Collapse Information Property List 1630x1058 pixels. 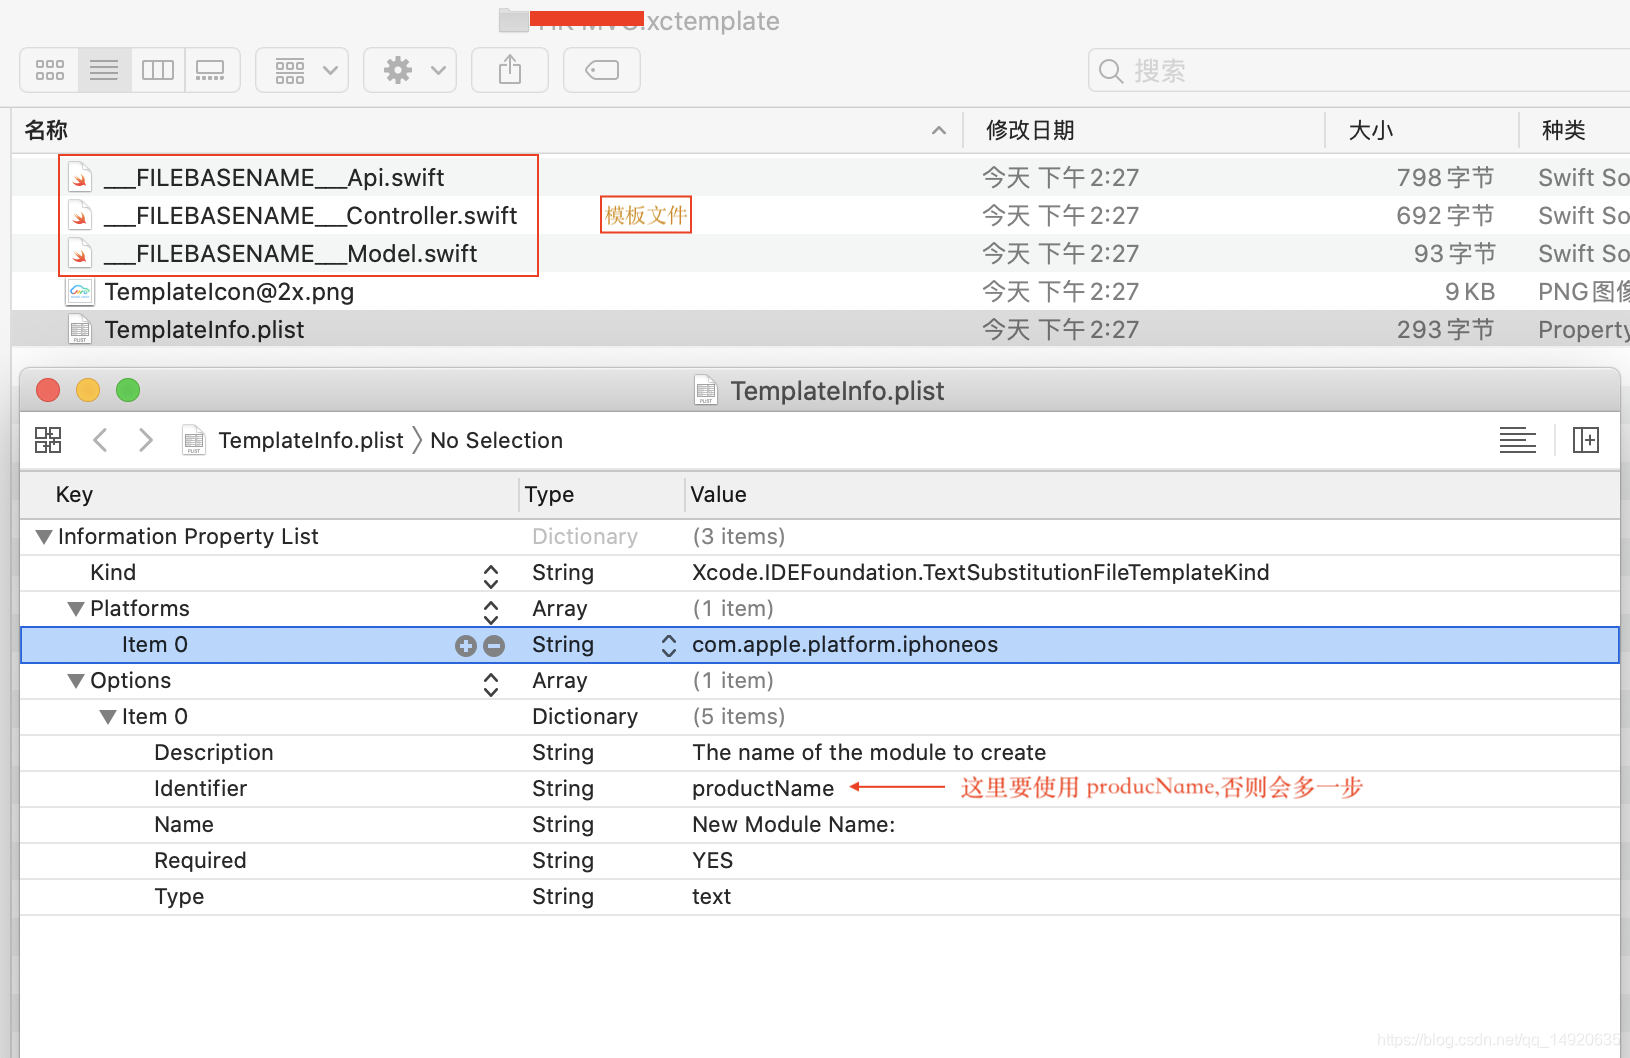43,536
